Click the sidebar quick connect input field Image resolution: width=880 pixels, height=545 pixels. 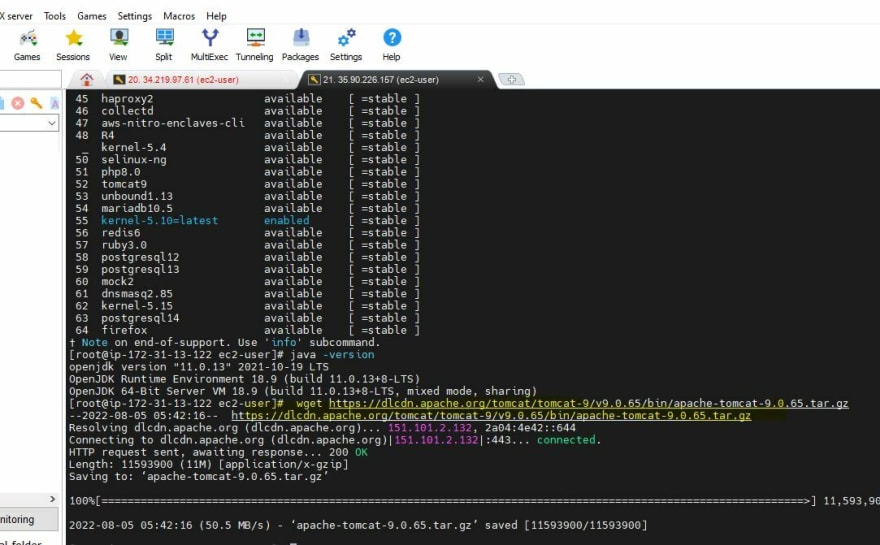click(30, 80)
